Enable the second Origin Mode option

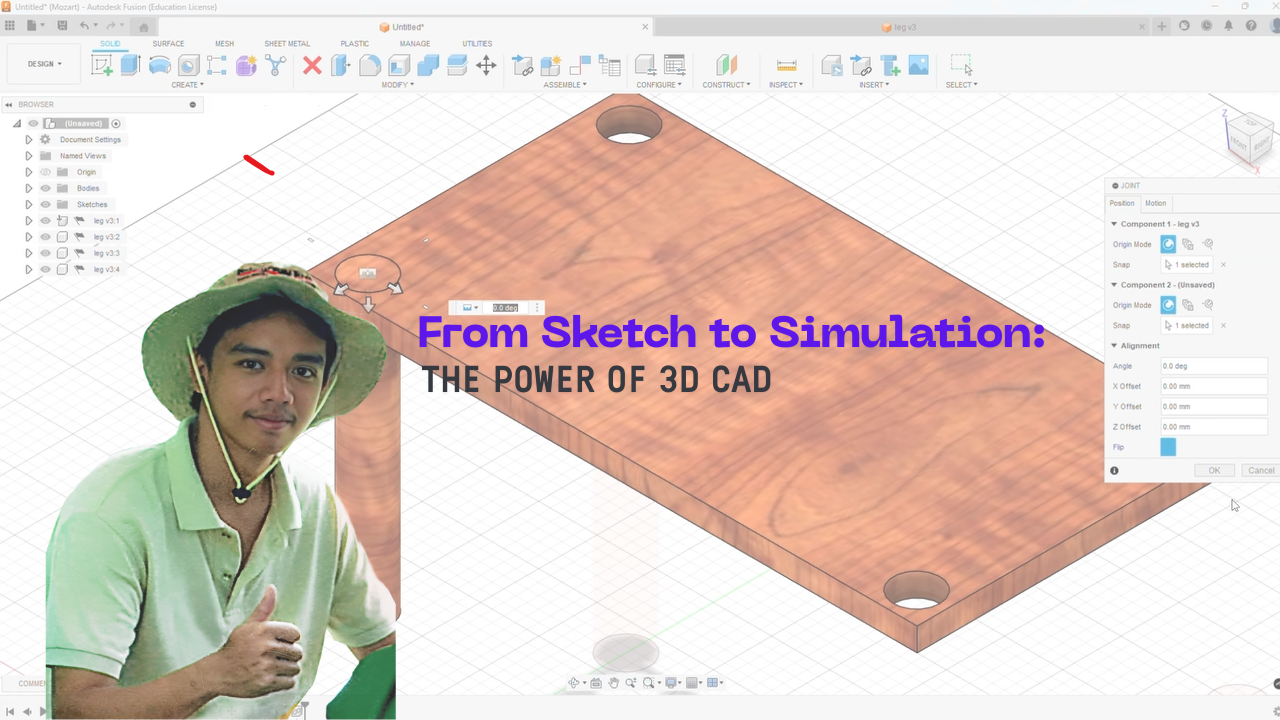1186,244
